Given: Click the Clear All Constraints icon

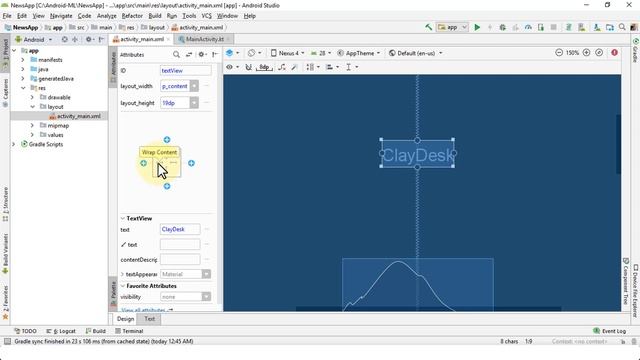Looking at the screenshot, I should tap(282, 67).
